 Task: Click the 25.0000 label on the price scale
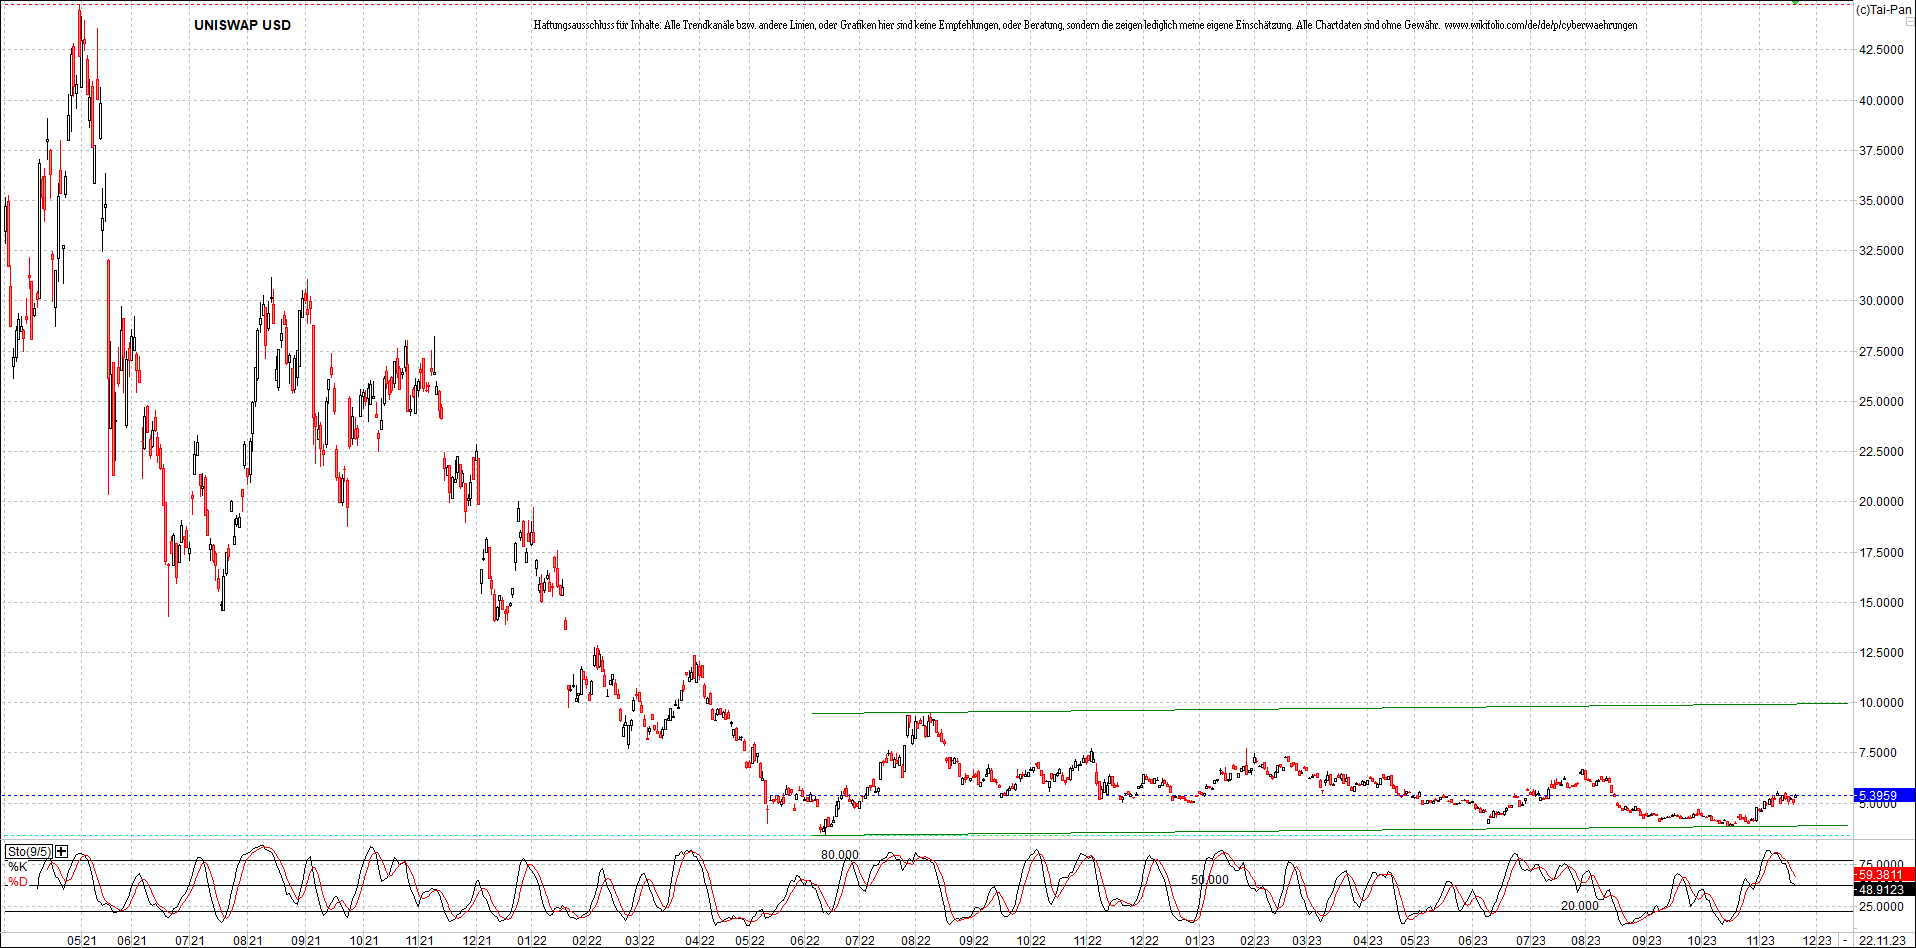[1880, 401]
